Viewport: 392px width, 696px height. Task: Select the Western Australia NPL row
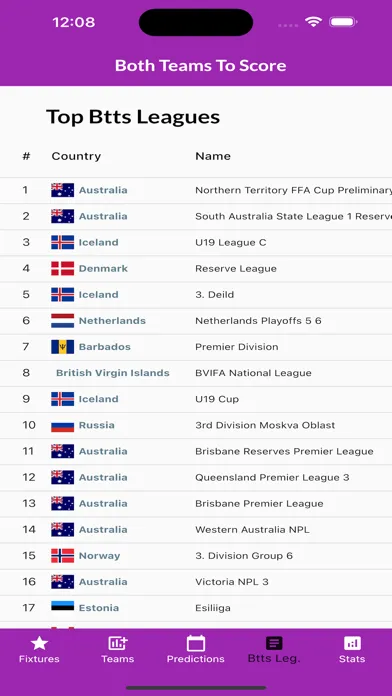[x=196, y=530]
